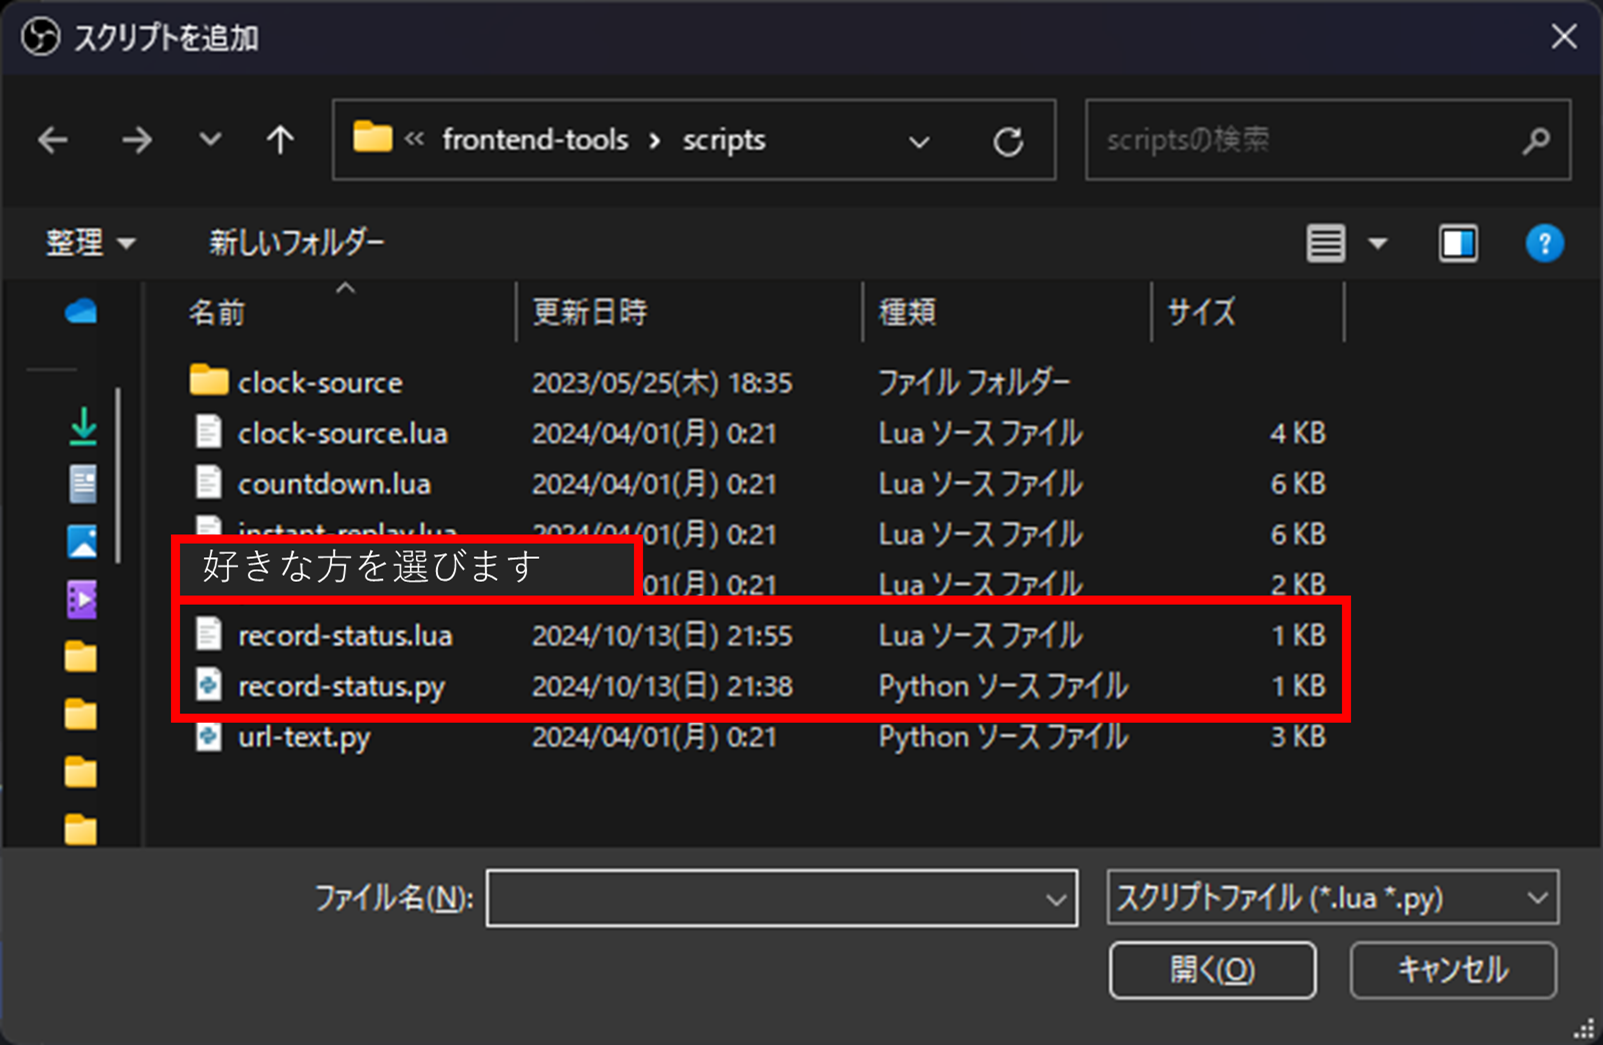This screenshot has width=1603, height=1045.
Task: Go forward to the next folder
Action: pos(136,140)
